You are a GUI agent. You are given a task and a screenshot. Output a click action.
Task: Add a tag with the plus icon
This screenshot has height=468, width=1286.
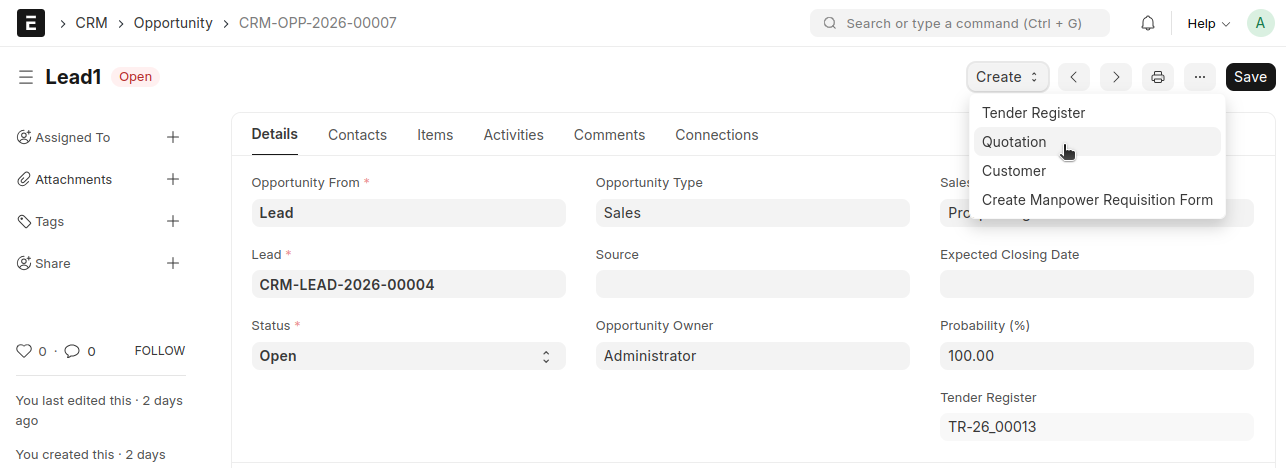pos(173,221)
